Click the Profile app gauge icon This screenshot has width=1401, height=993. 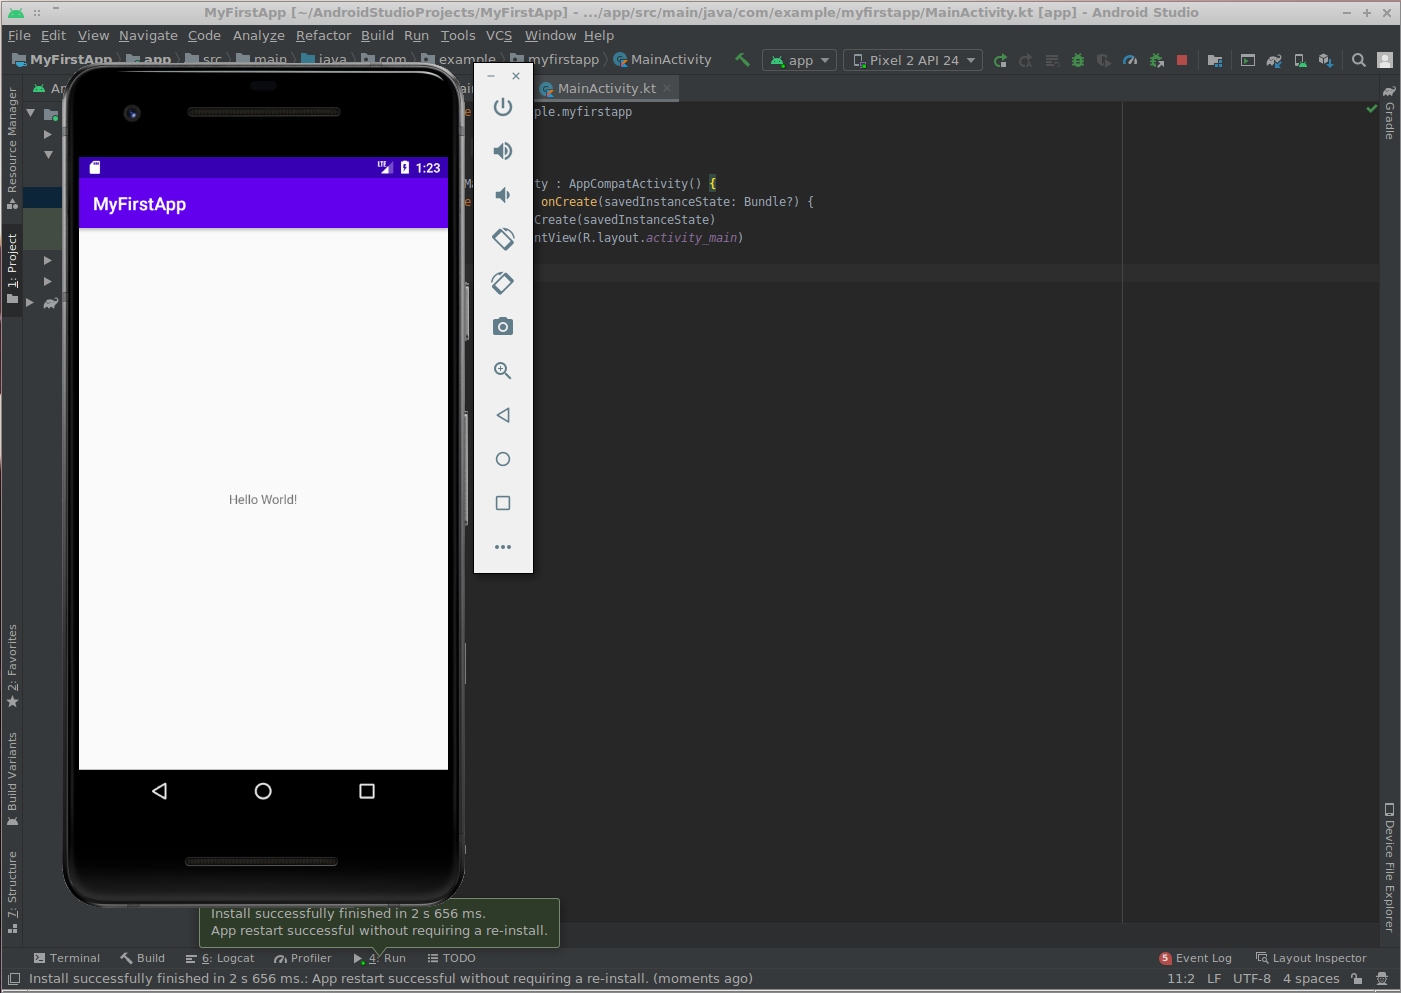click(x=1130, y=60)
